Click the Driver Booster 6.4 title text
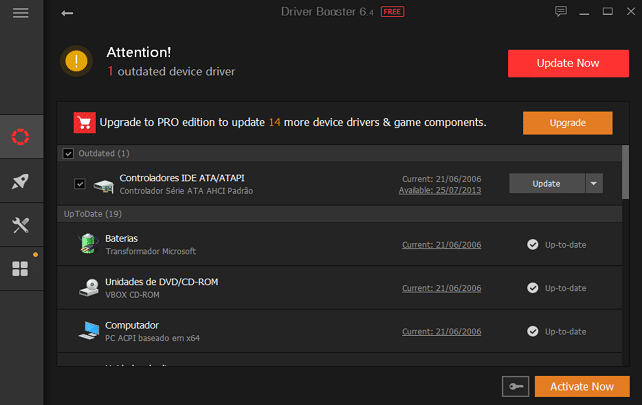642x405 pixels. point(327,12)
